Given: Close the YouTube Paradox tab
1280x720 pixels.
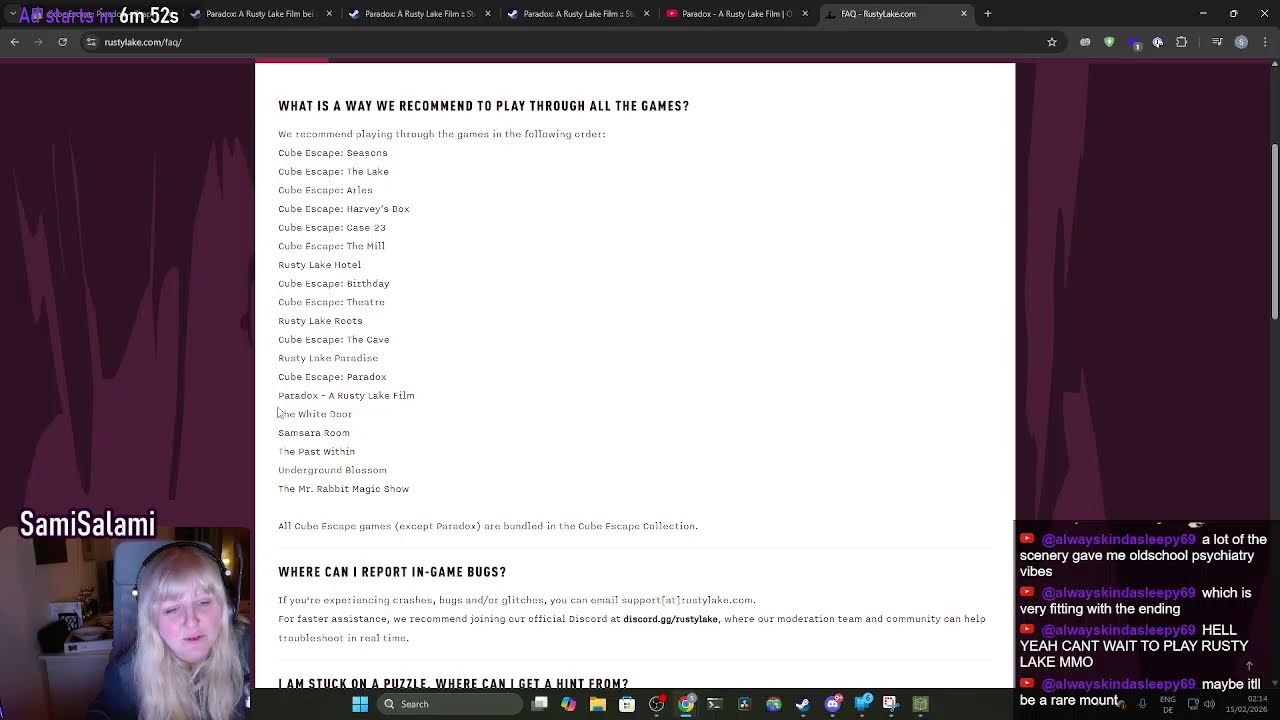Looking at the screenshot, I should [x=805, y=14].
